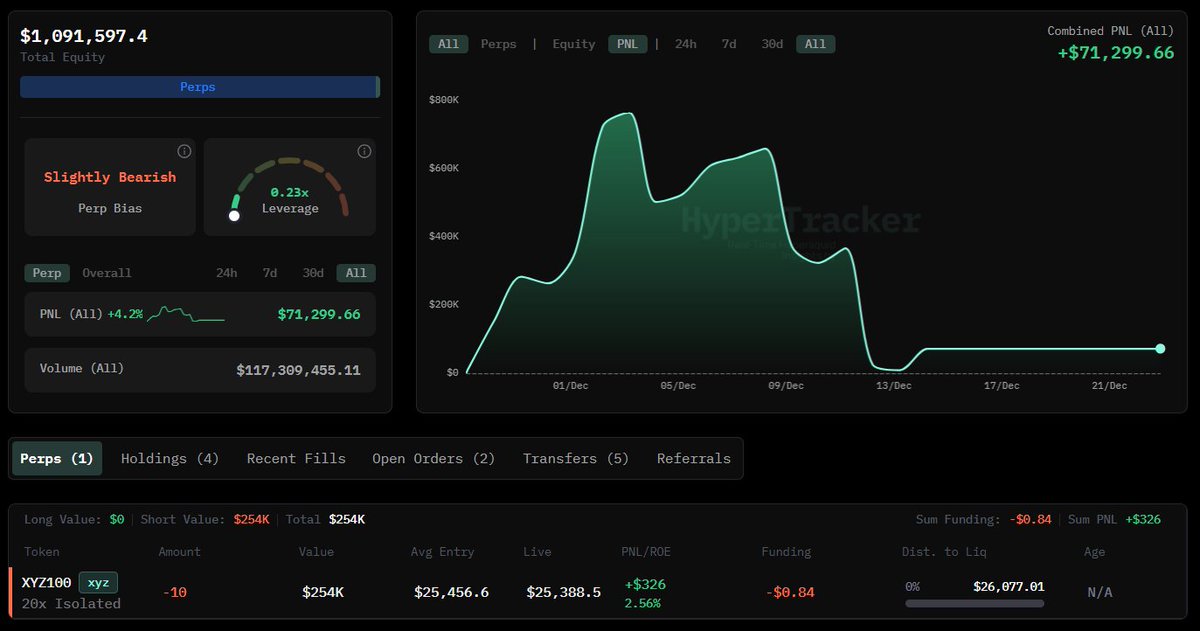Image resolution: width=1200 pixels, height=631 pixels.
Task: Open the XYZ100 token position
Action: 47,583
